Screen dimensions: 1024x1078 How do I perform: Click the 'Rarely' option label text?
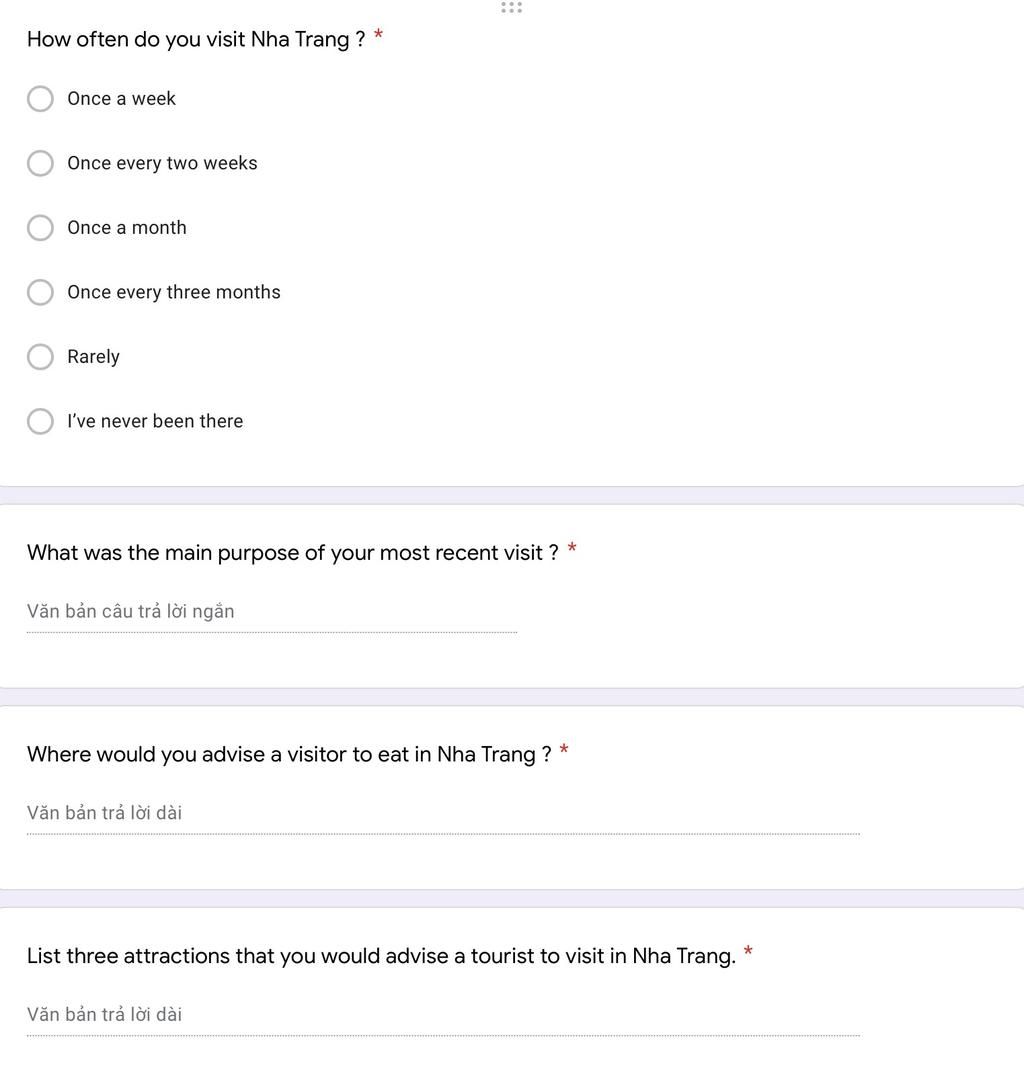click(x=94, y=357)
